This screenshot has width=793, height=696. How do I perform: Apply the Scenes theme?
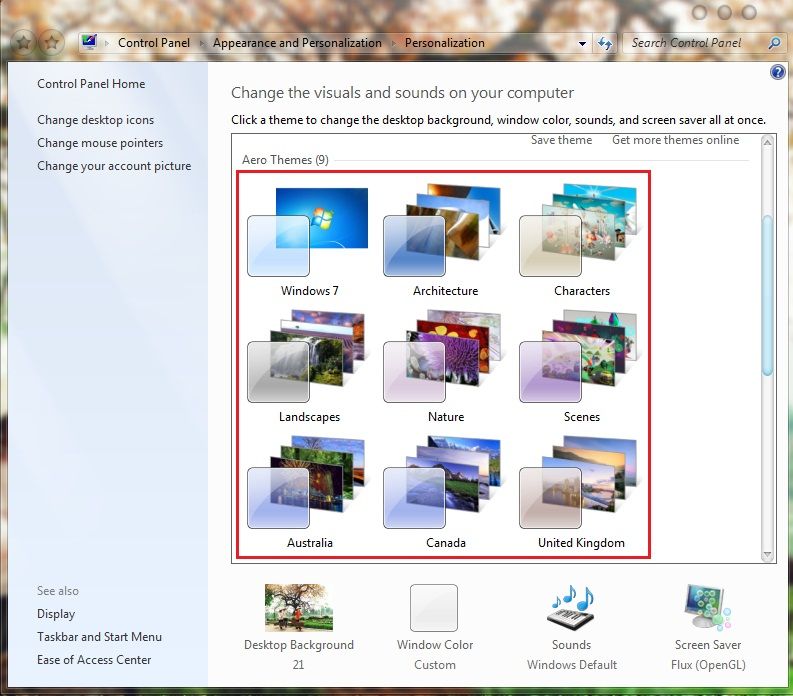point(581,367)
